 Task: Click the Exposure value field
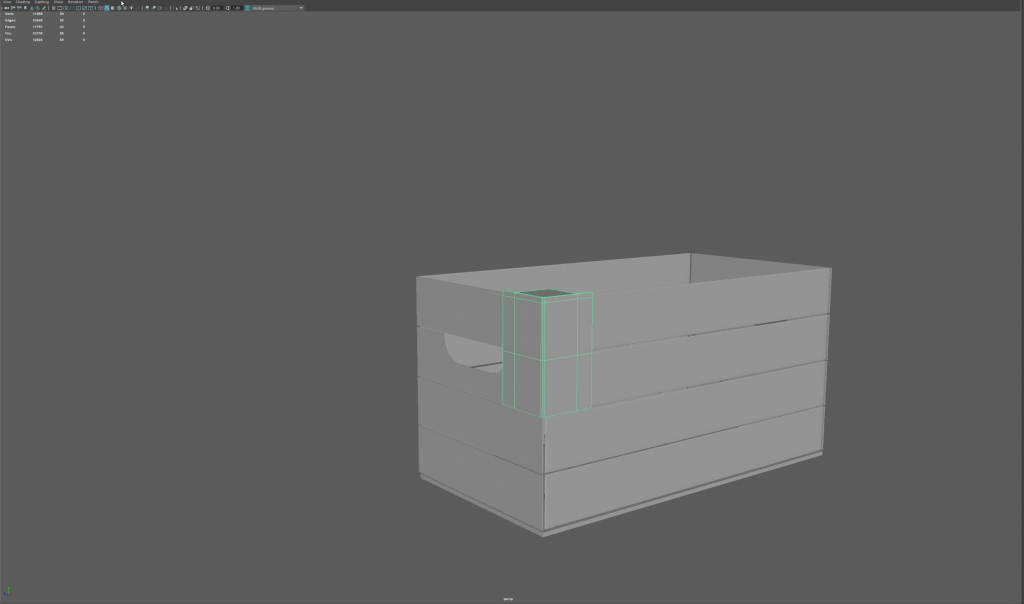click(x=216, y=8)
